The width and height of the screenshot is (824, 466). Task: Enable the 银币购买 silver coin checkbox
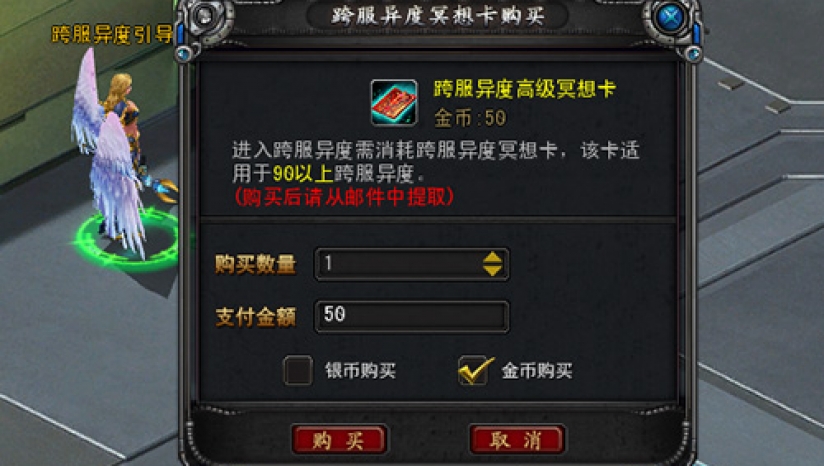click(298, 370)
